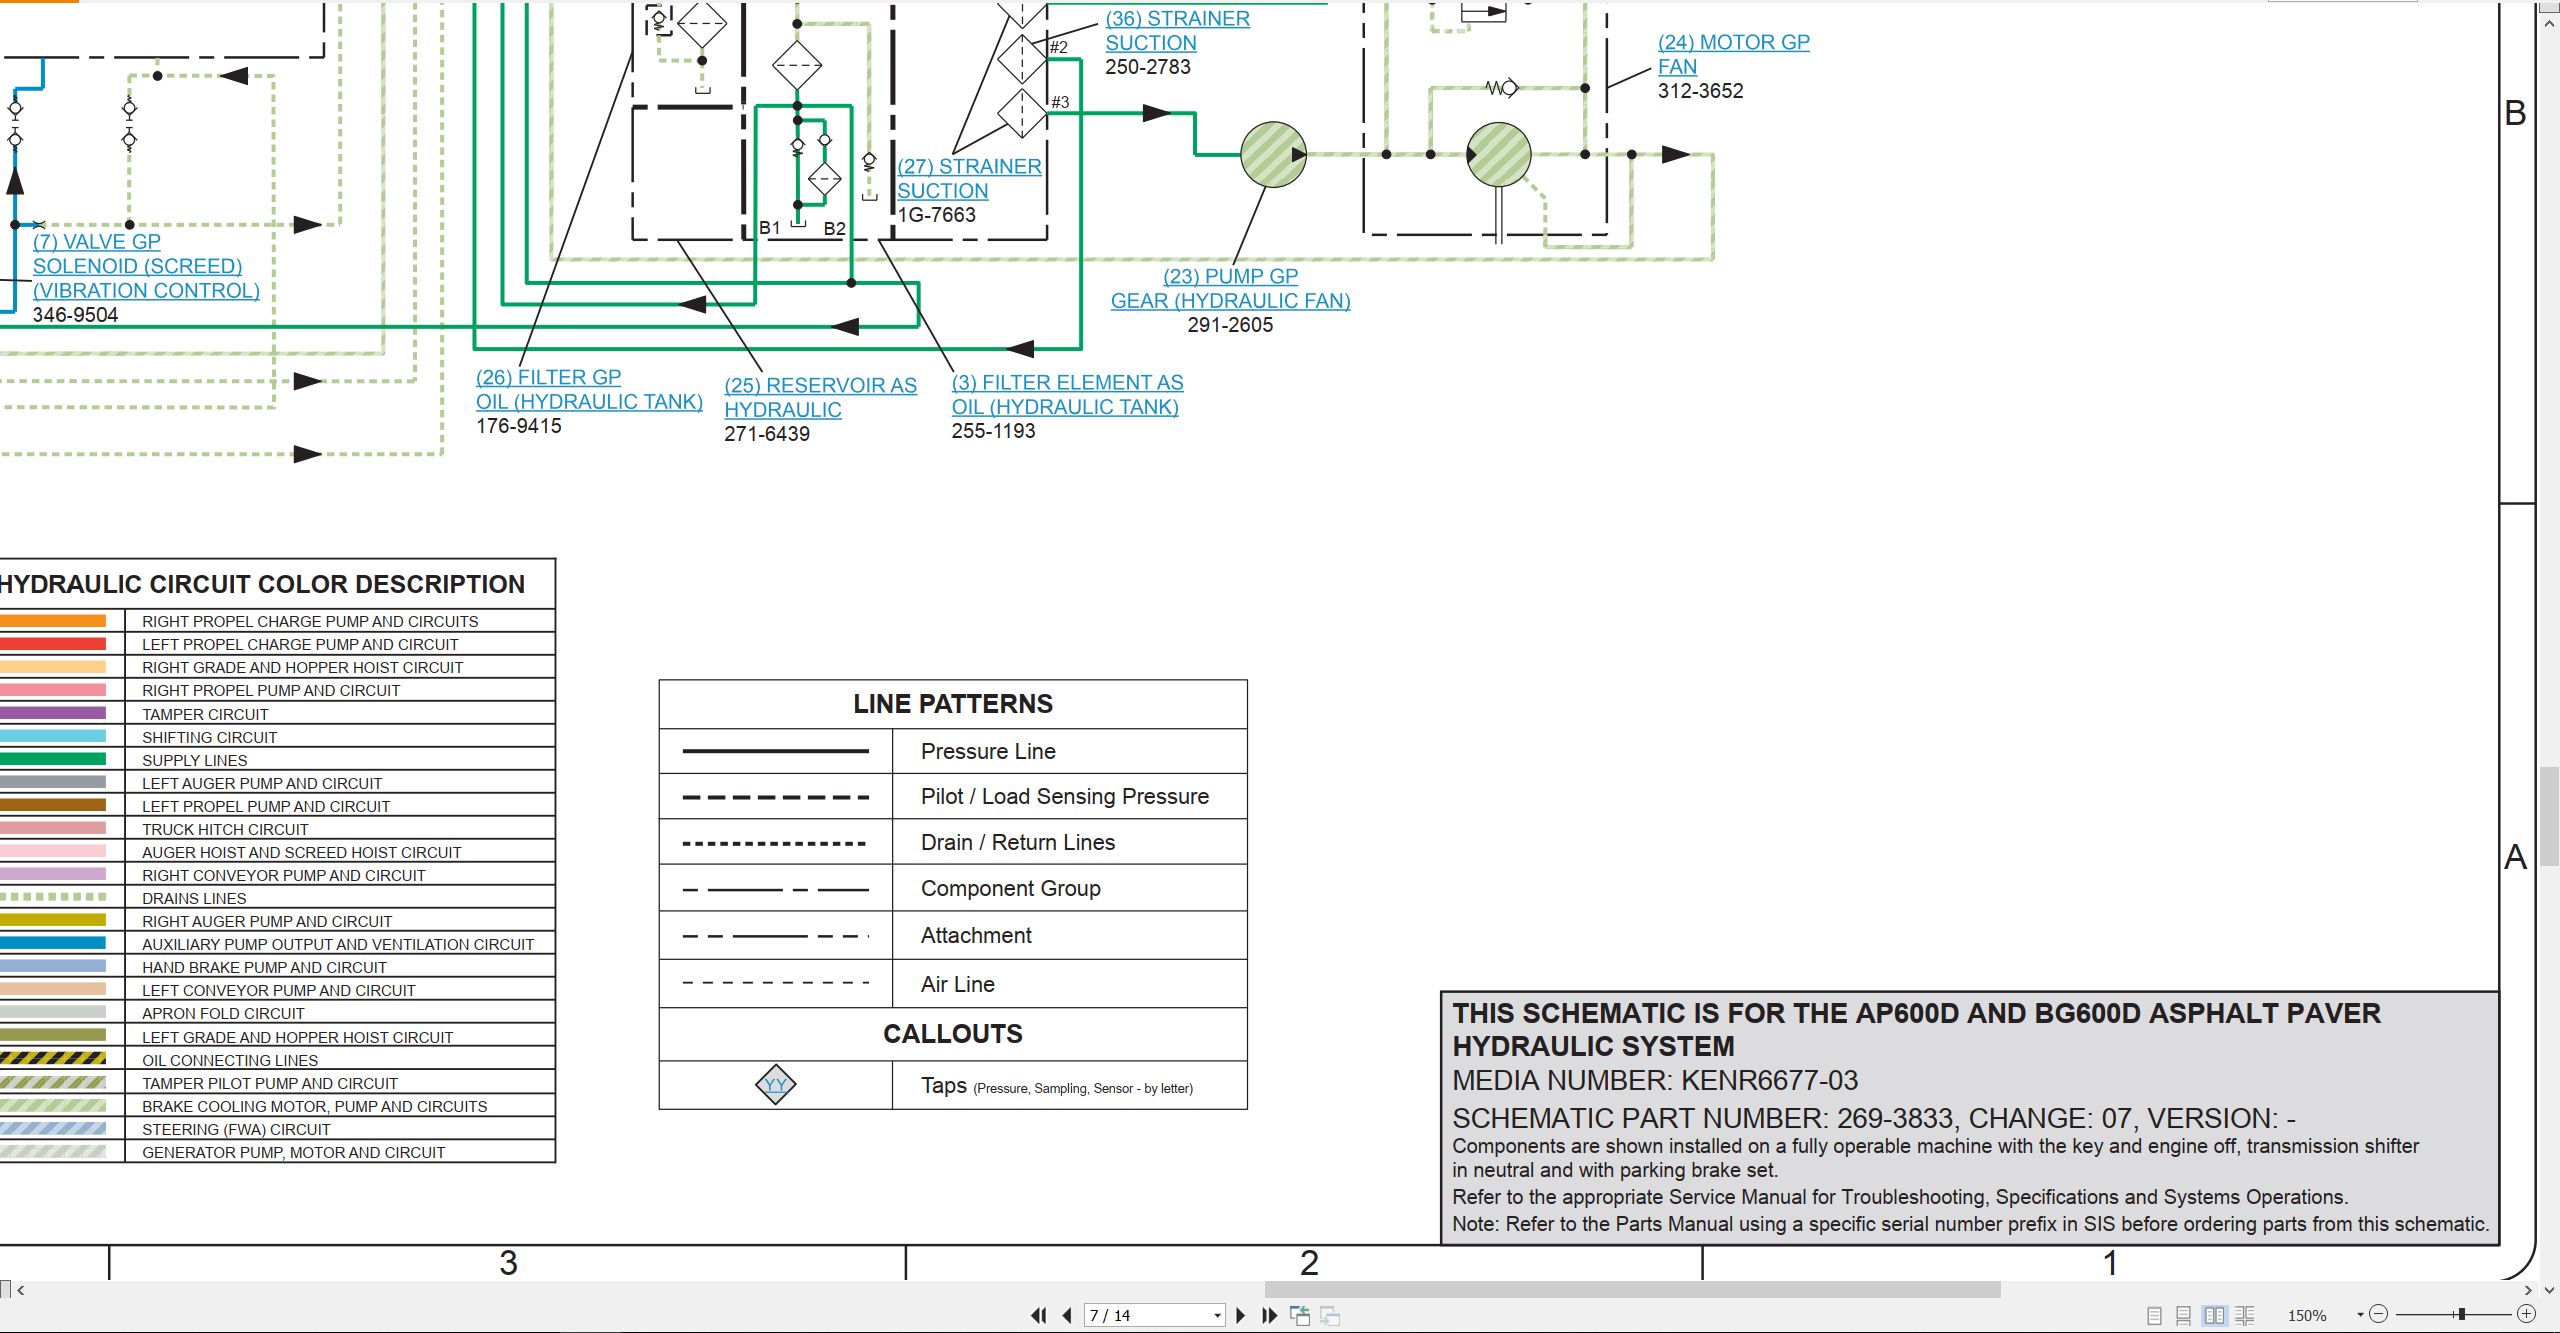The width and height of the screenshot is (2560, 1333).
Task: Open the (27) STRAINER SUCTION link
Action: click(x=969, y=179)
